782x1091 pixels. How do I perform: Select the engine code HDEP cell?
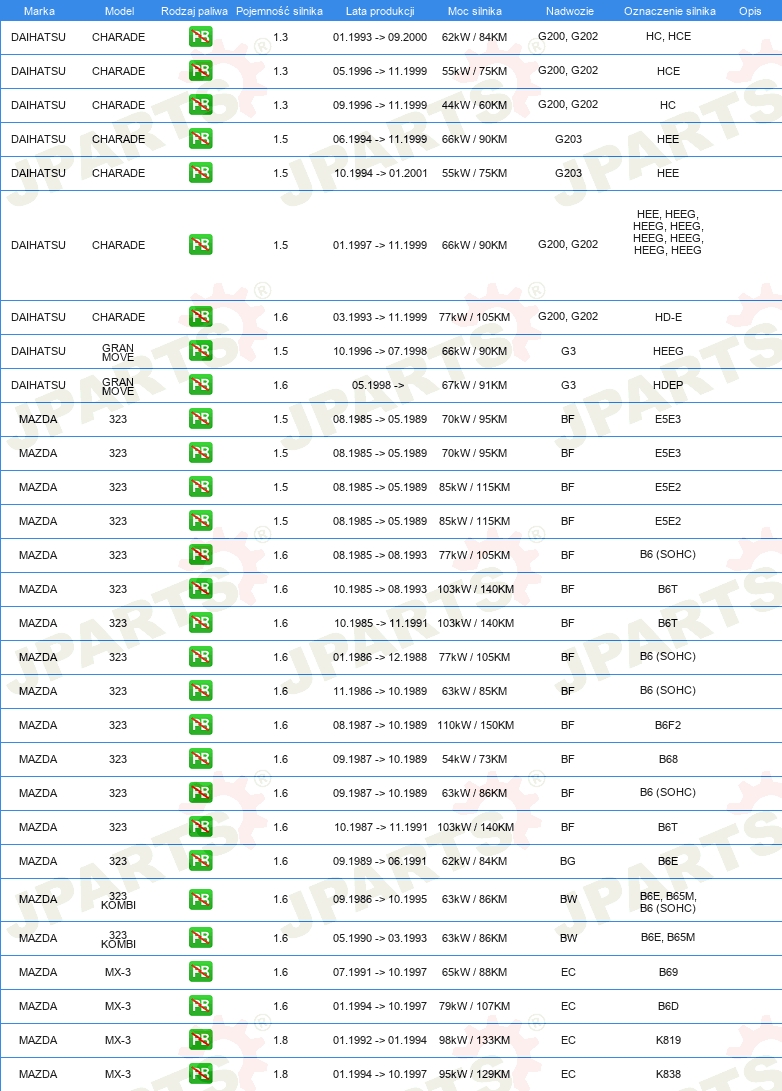(668, 385)
